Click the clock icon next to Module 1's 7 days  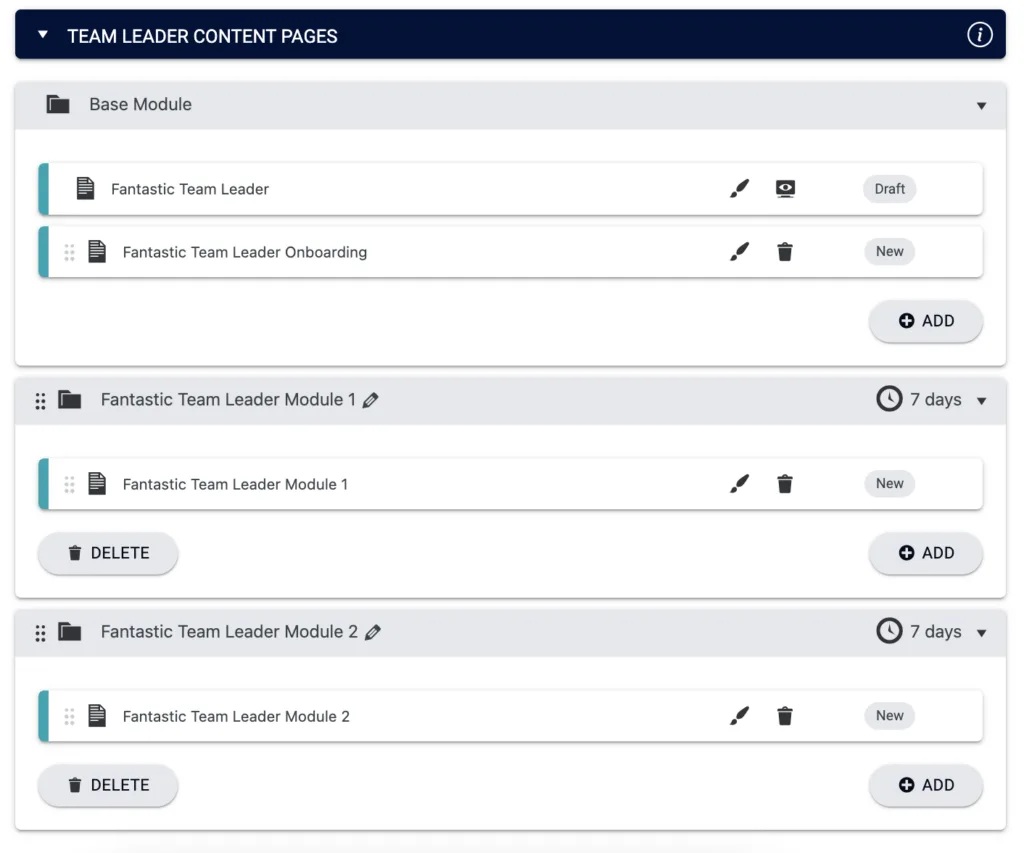[x=888, y=399]
